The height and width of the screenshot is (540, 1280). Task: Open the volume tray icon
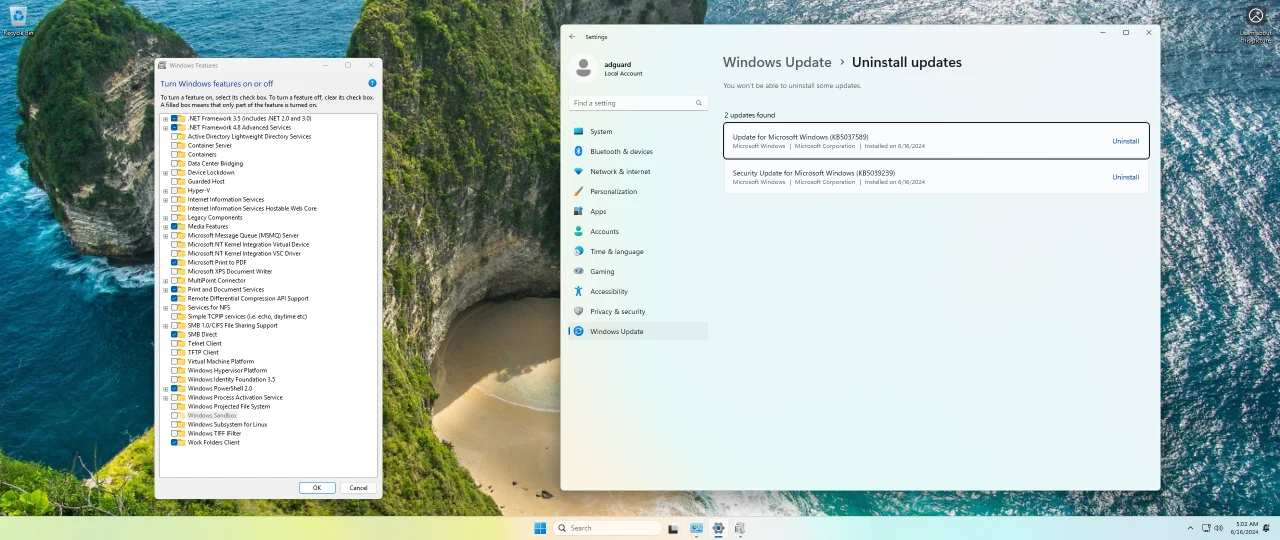1218,528
